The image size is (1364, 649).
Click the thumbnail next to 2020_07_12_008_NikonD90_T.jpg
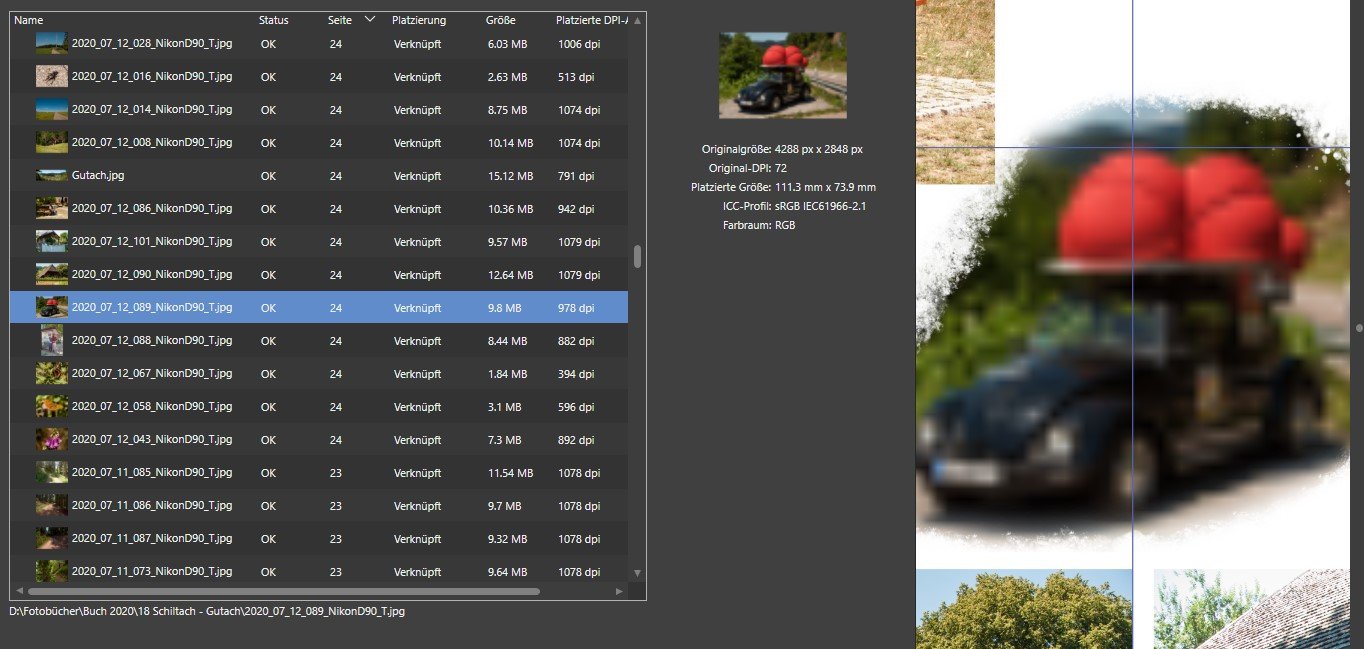pos(52,142)
